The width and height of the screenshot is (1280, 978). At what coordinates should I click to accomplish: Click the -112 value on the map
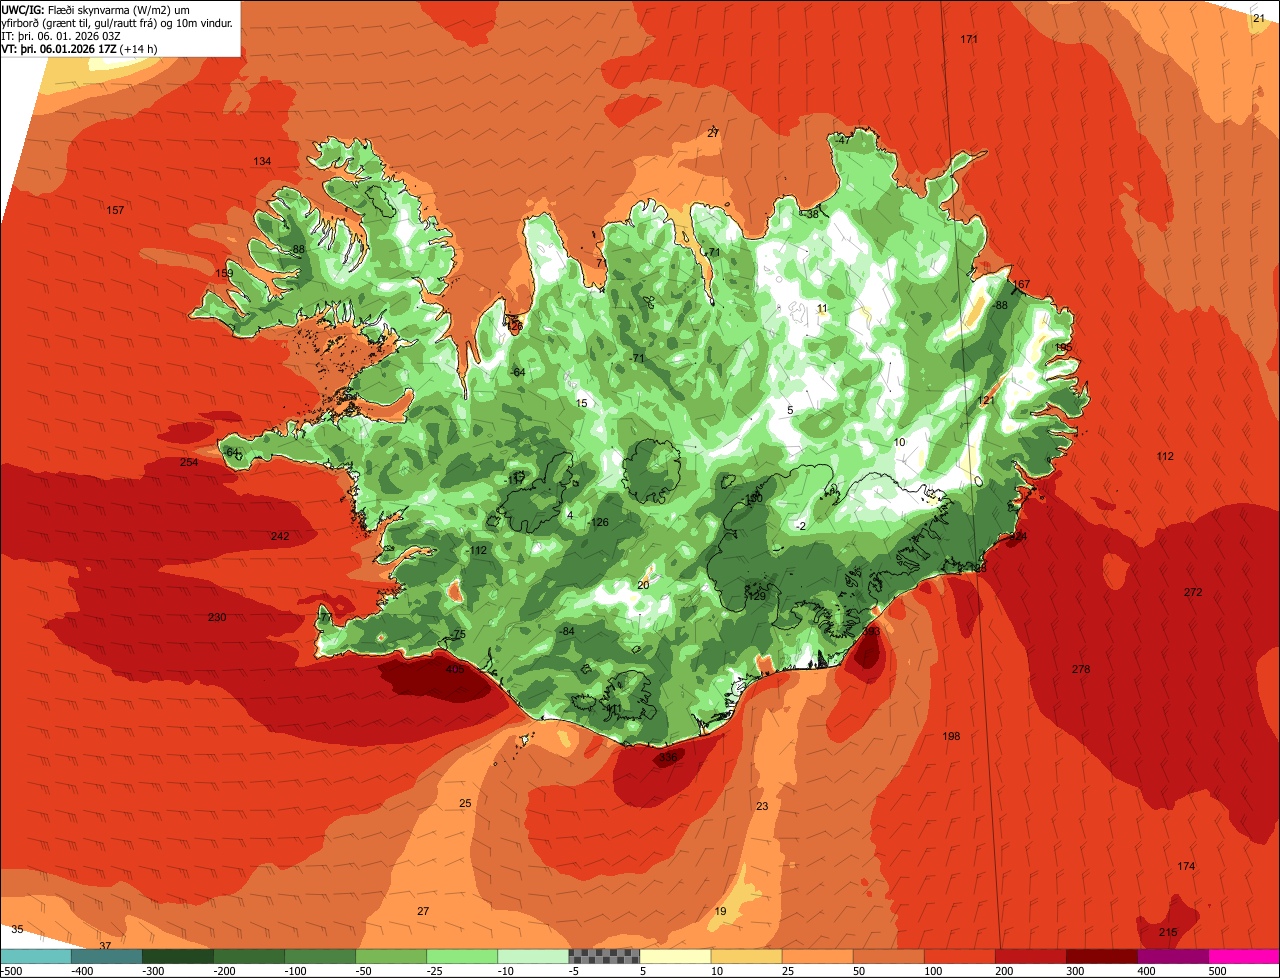(x=476, y=550)
